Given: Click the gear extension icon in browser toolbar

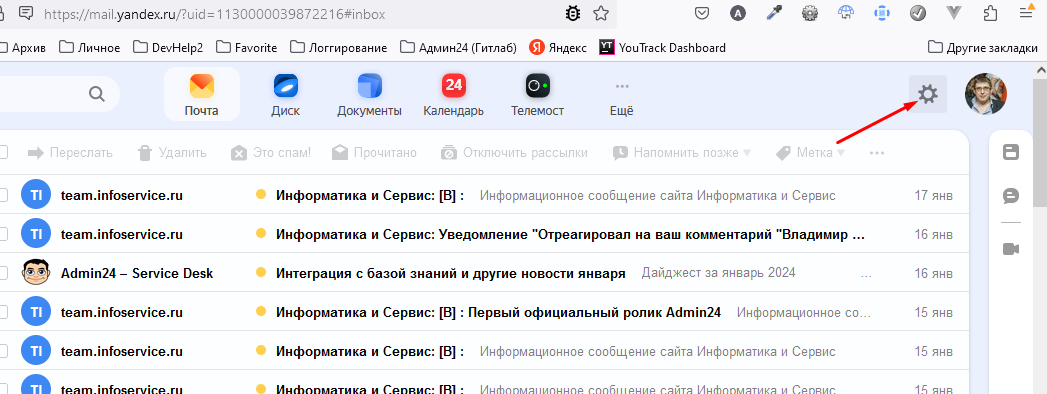Looking at the screenshot, I should [x=810, y=13].
